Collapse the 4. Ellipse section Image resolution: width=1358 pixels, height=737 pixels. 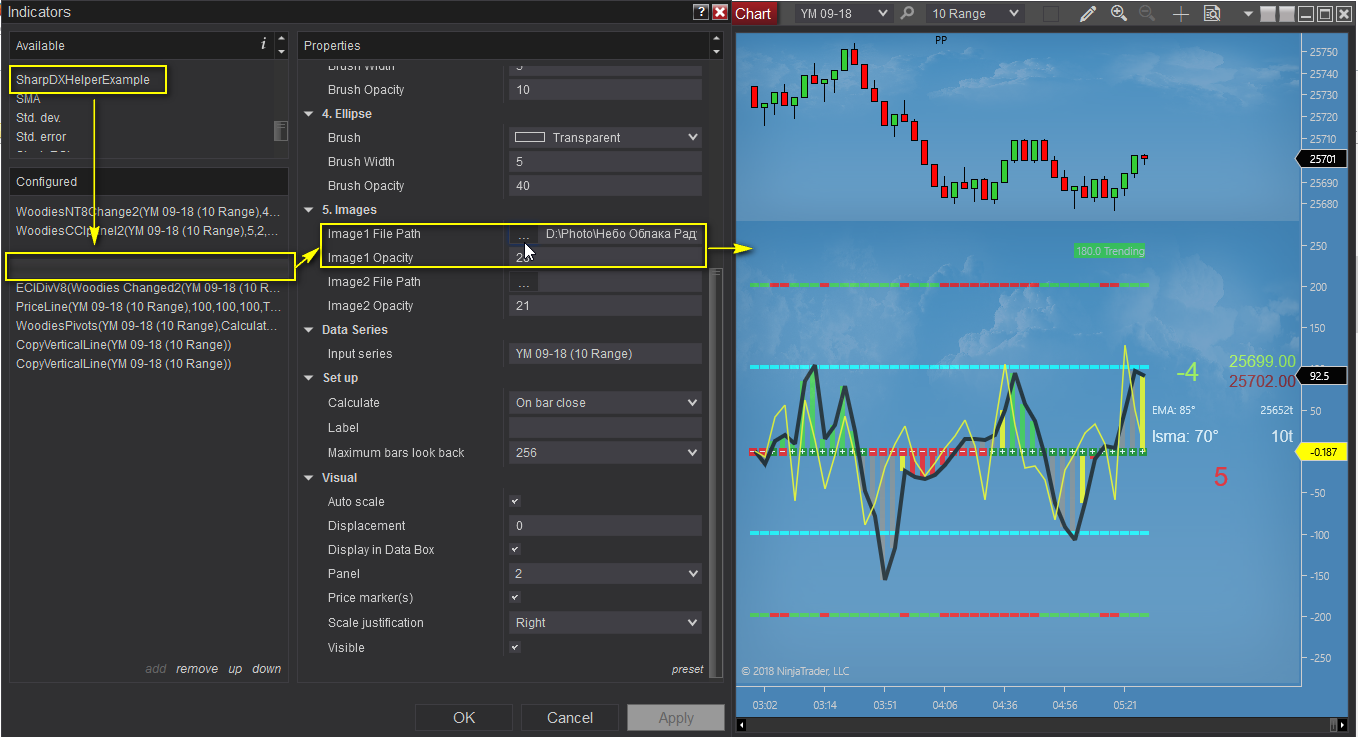(310, 114)
